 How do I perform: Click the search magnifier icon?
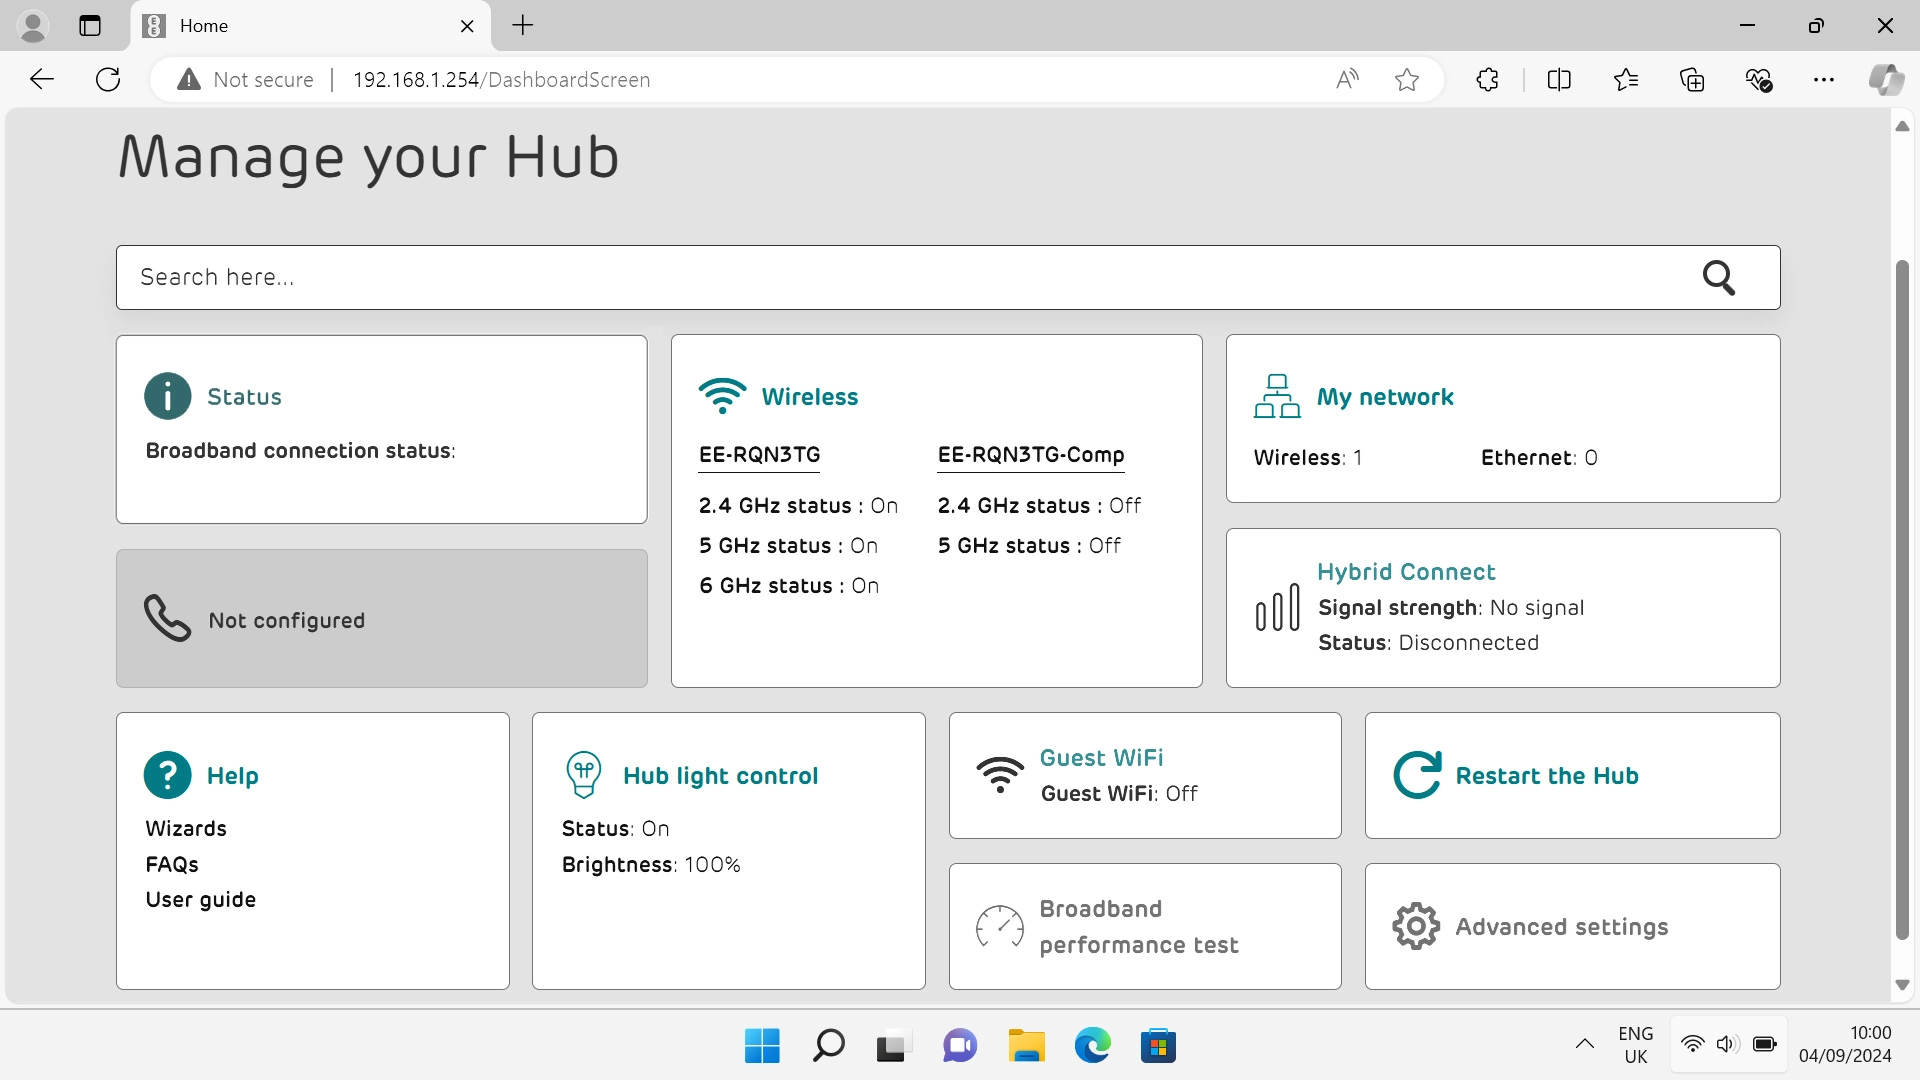(1718, 278)
